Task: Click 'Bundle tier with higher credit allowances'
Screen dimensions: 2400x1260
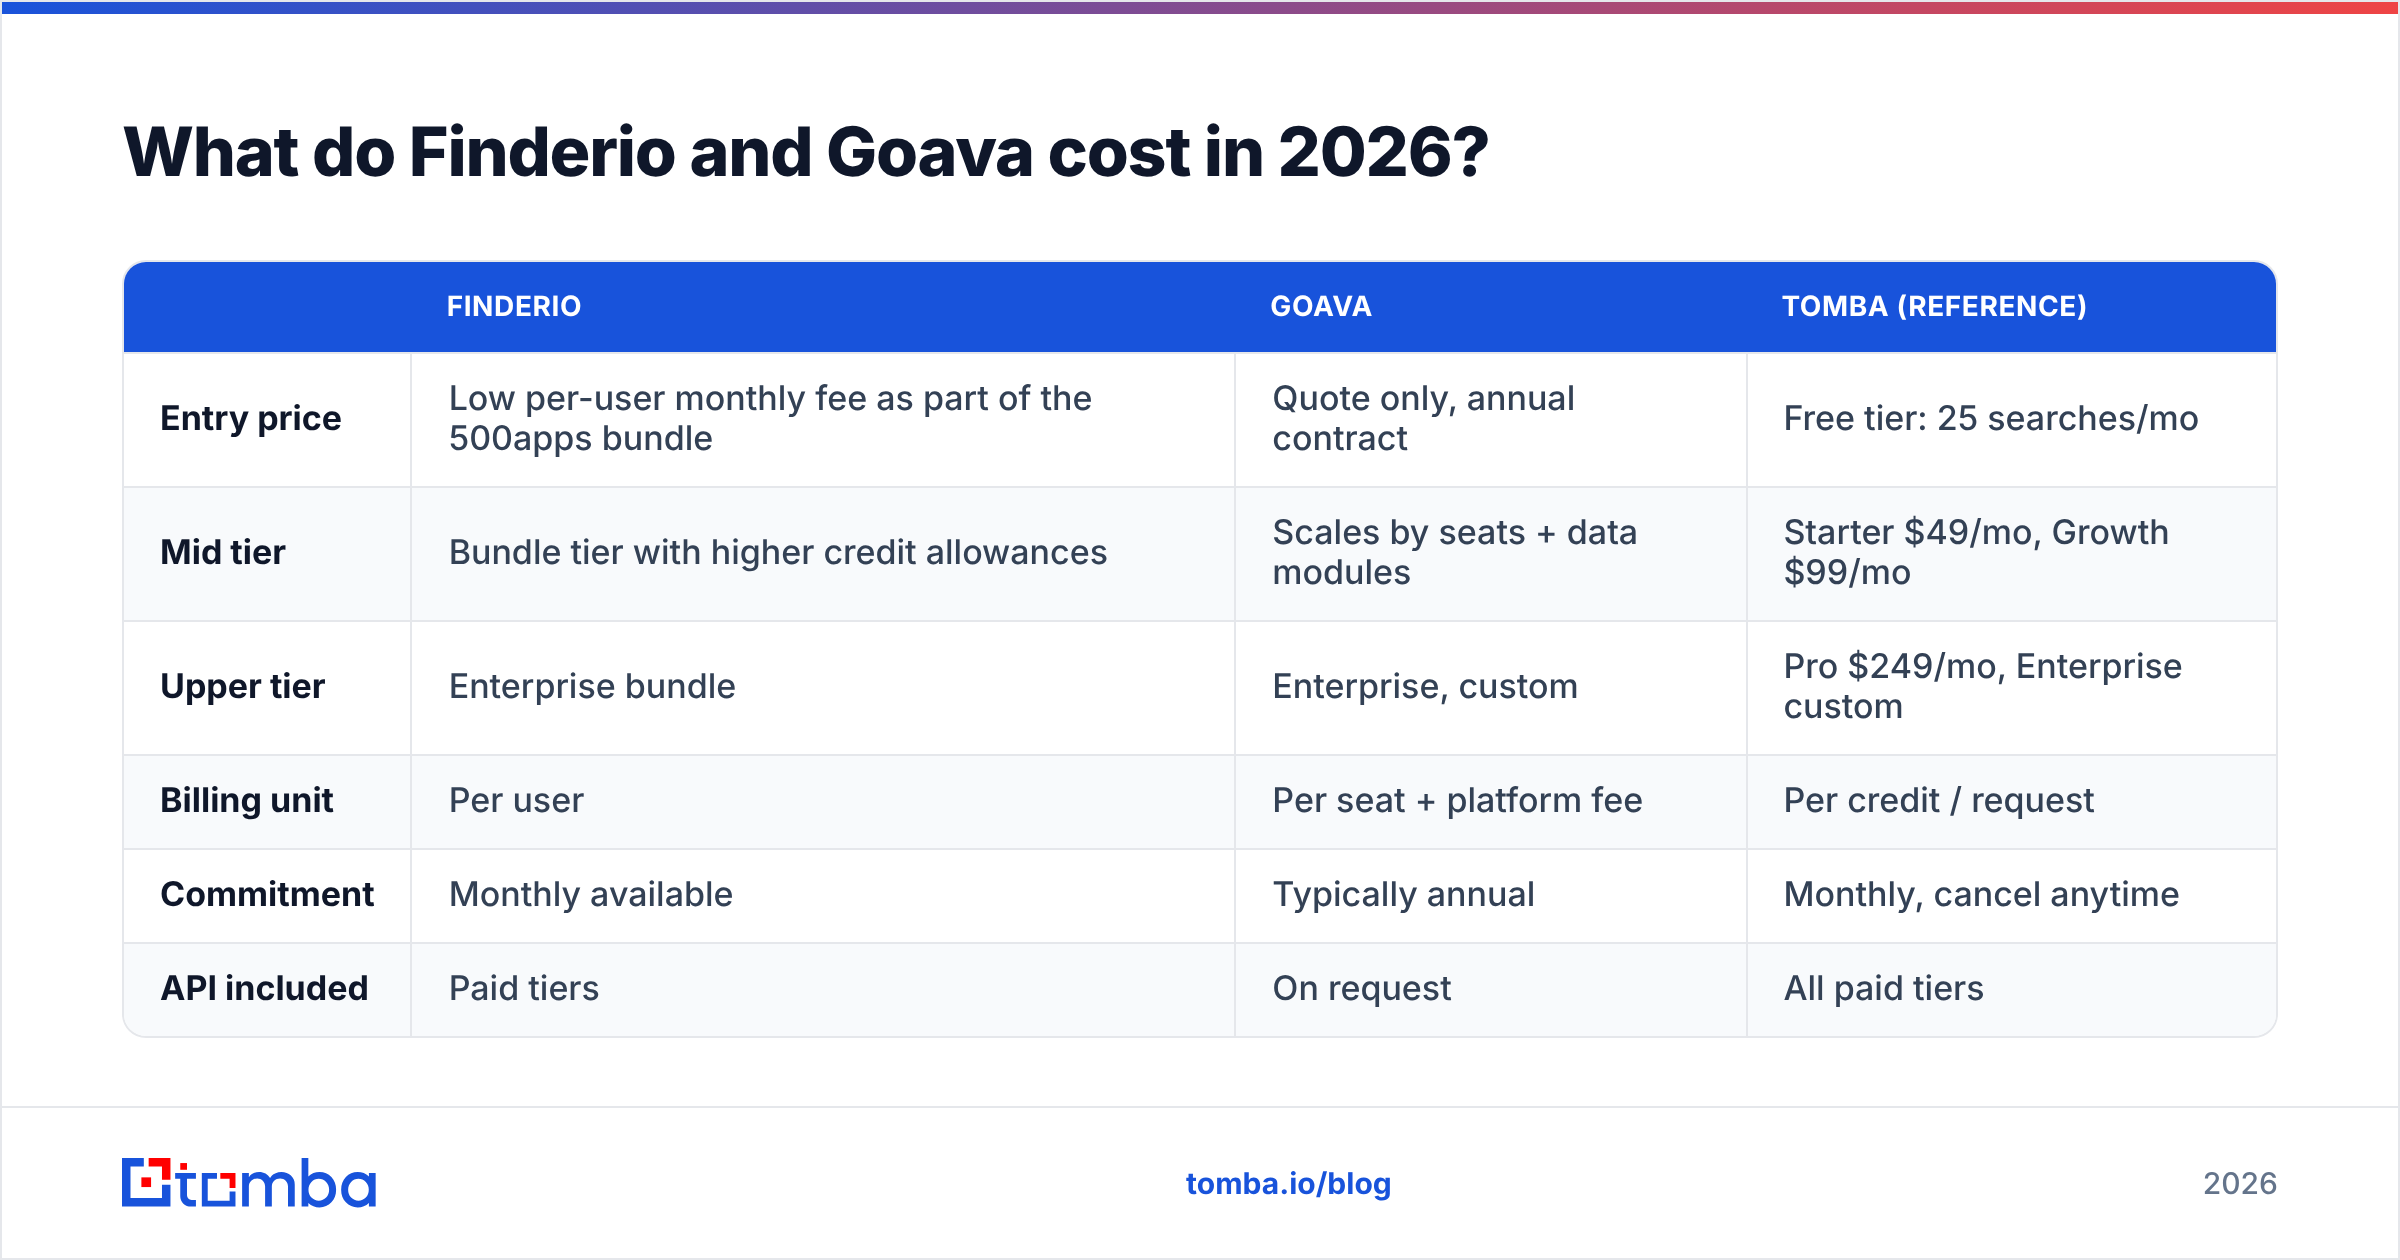Action: [x=778, y=552]
